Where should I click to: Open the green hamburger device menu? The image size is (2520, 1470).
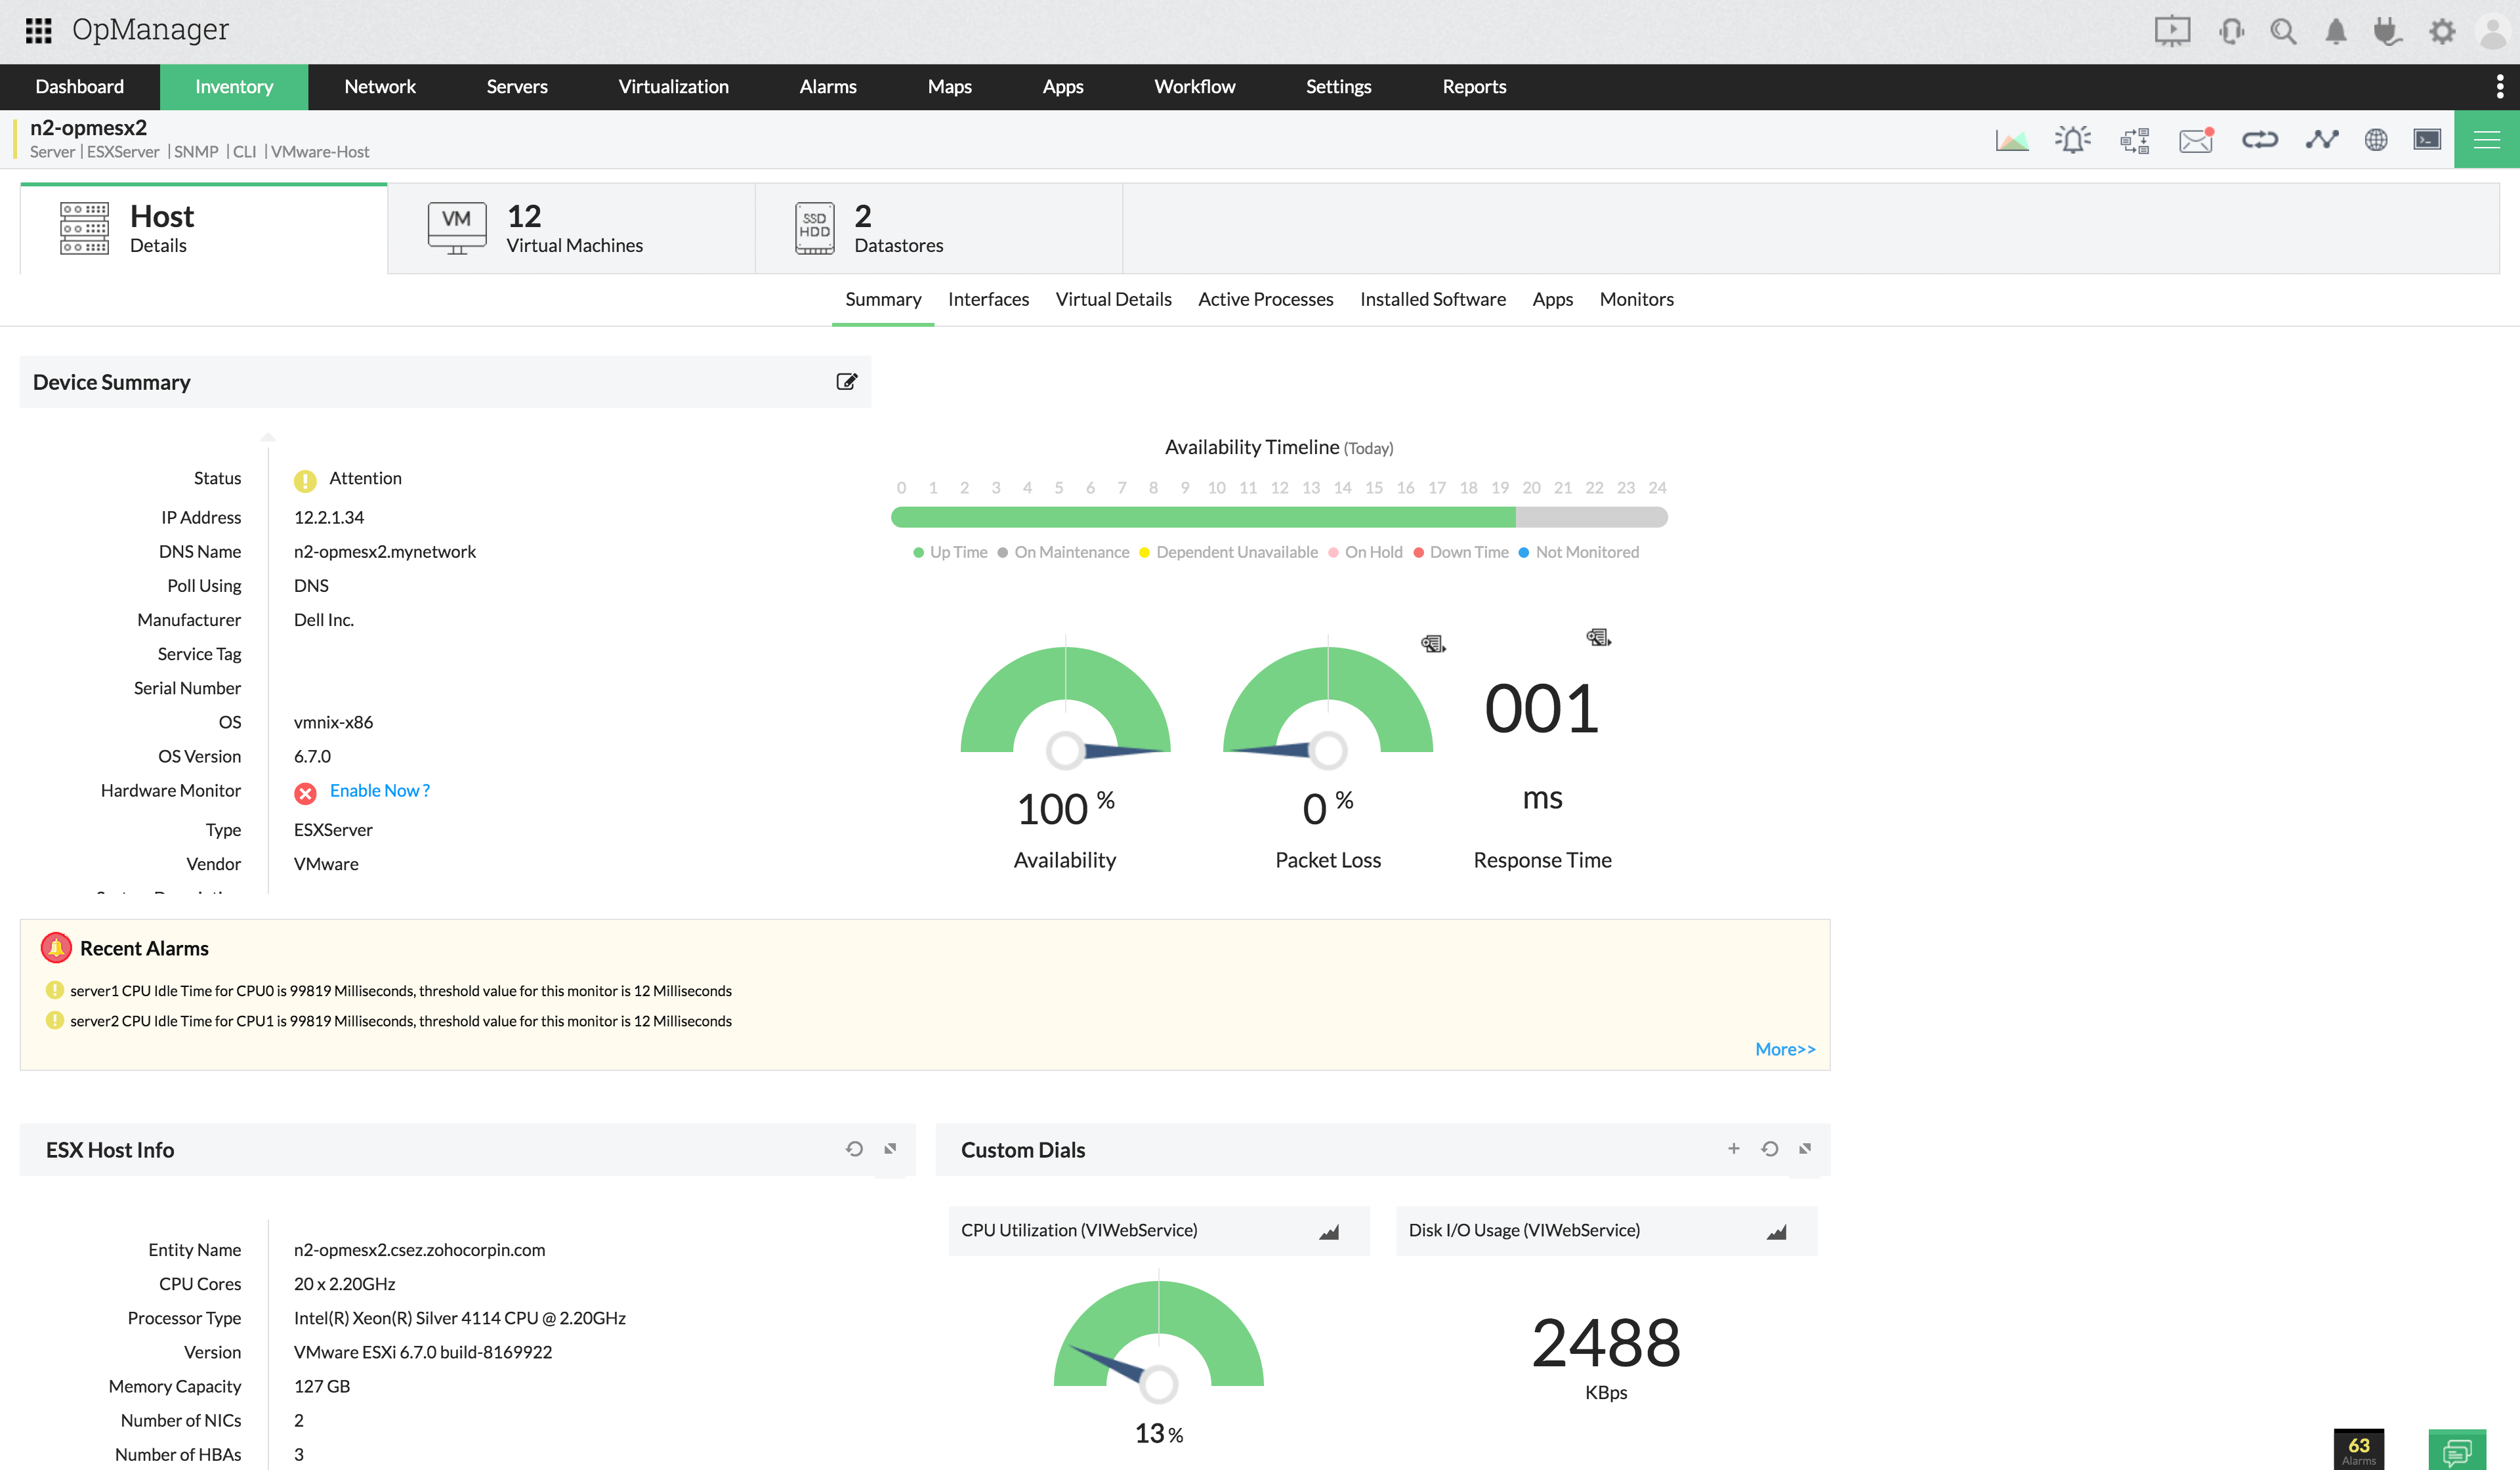pos(2486,140)
